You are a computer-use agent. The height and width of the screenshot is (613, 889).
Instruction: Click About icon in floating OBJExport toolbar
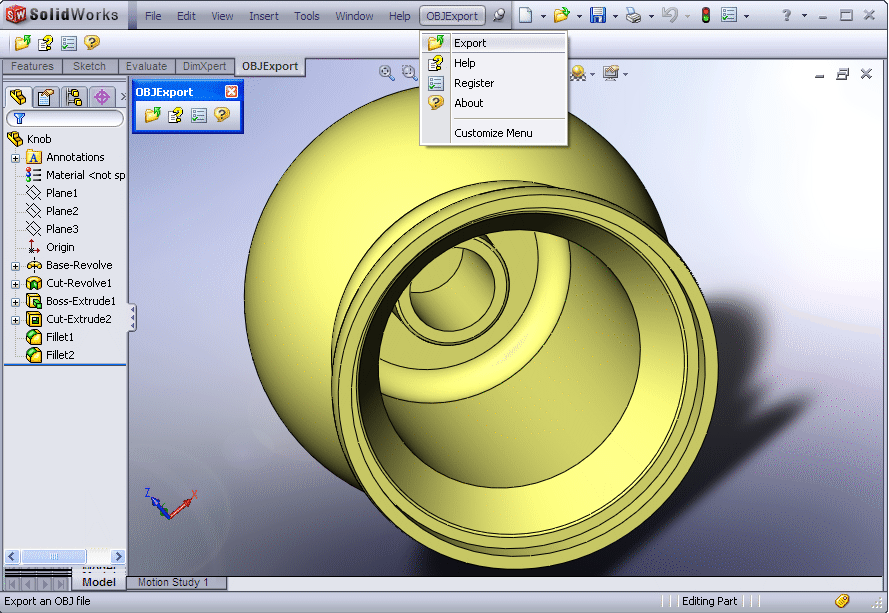(x=222, y=115)
